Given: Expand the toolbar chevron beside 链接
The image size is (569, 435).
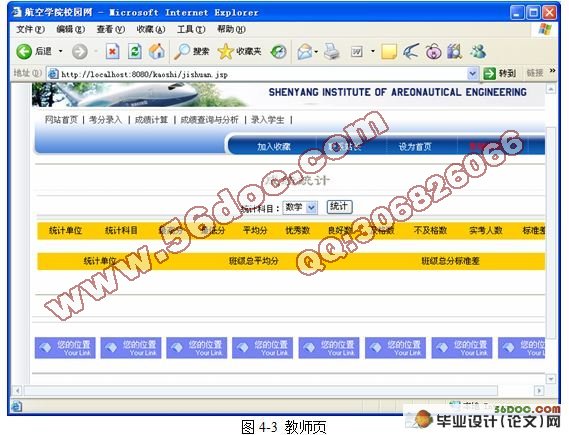Looking at the screenshot, I should click(x=552, y=70).
